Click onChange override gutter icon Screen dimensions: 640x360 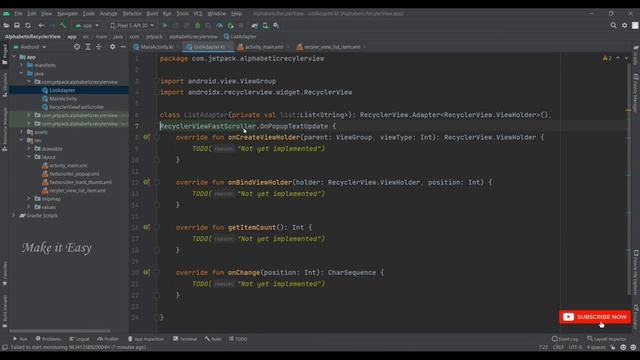(x=146, y=272)
